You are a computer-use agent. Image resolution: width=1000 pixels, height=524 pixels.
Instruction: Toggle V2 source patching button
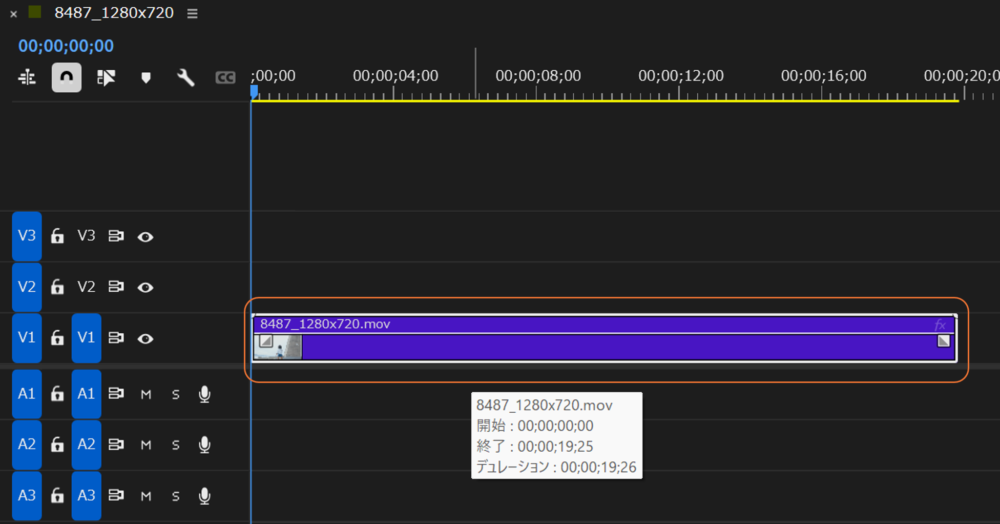[x=27, y=287]
